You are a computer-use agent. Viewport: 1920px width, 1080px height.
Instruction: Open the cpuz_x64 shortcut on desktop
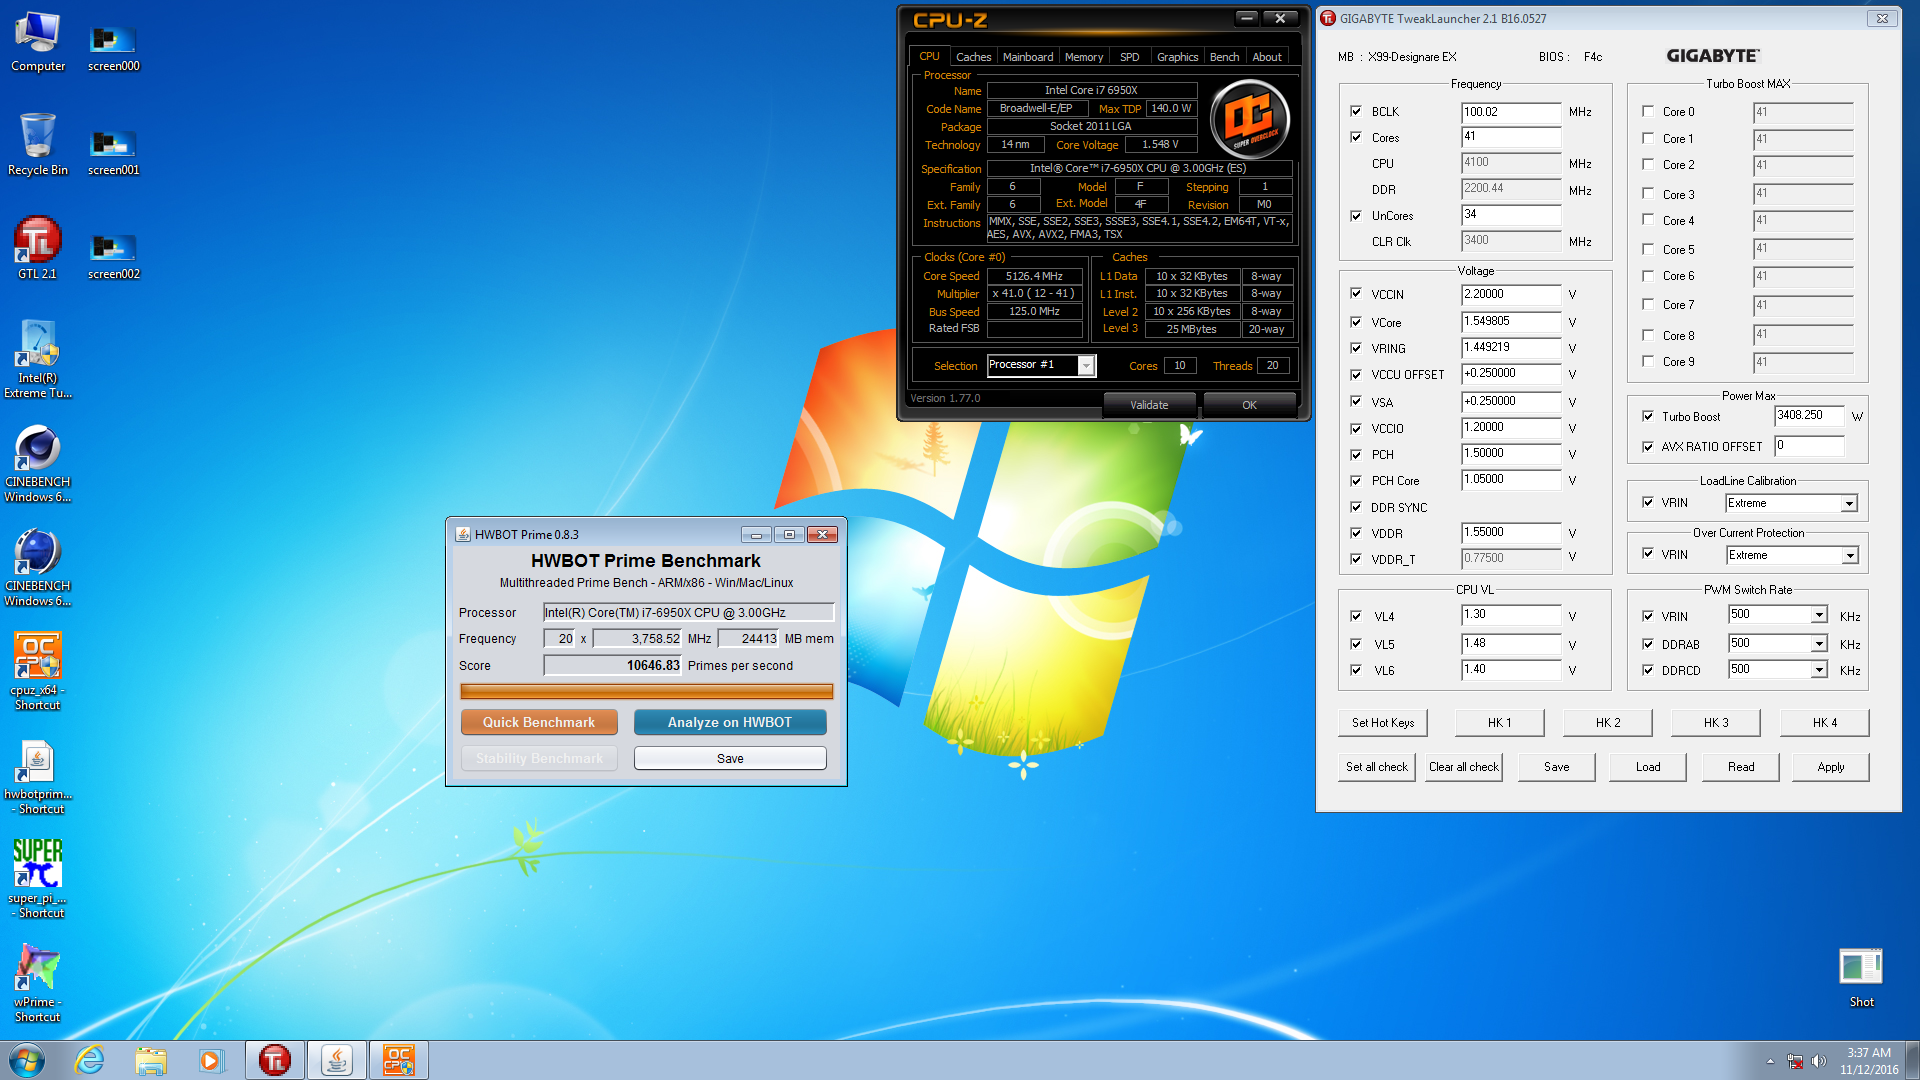[x=38, y=672]
